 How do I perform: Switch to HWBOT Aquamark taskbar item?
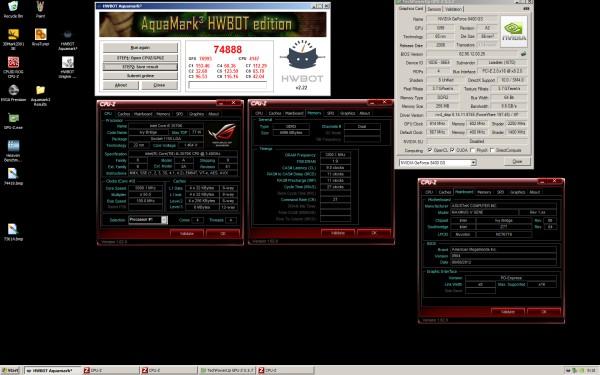pyautogui.click(x=52, y=370)
